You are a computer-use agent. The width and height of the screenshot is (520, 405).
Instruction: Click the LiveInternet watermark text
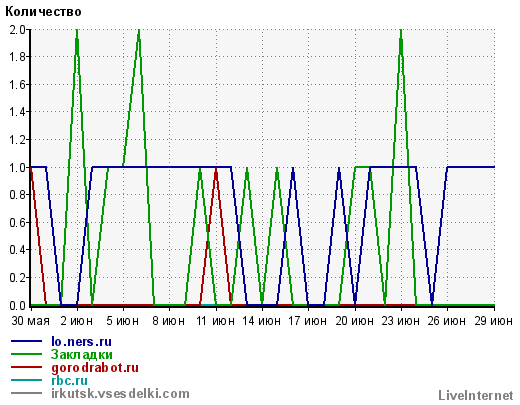[476, 395]
